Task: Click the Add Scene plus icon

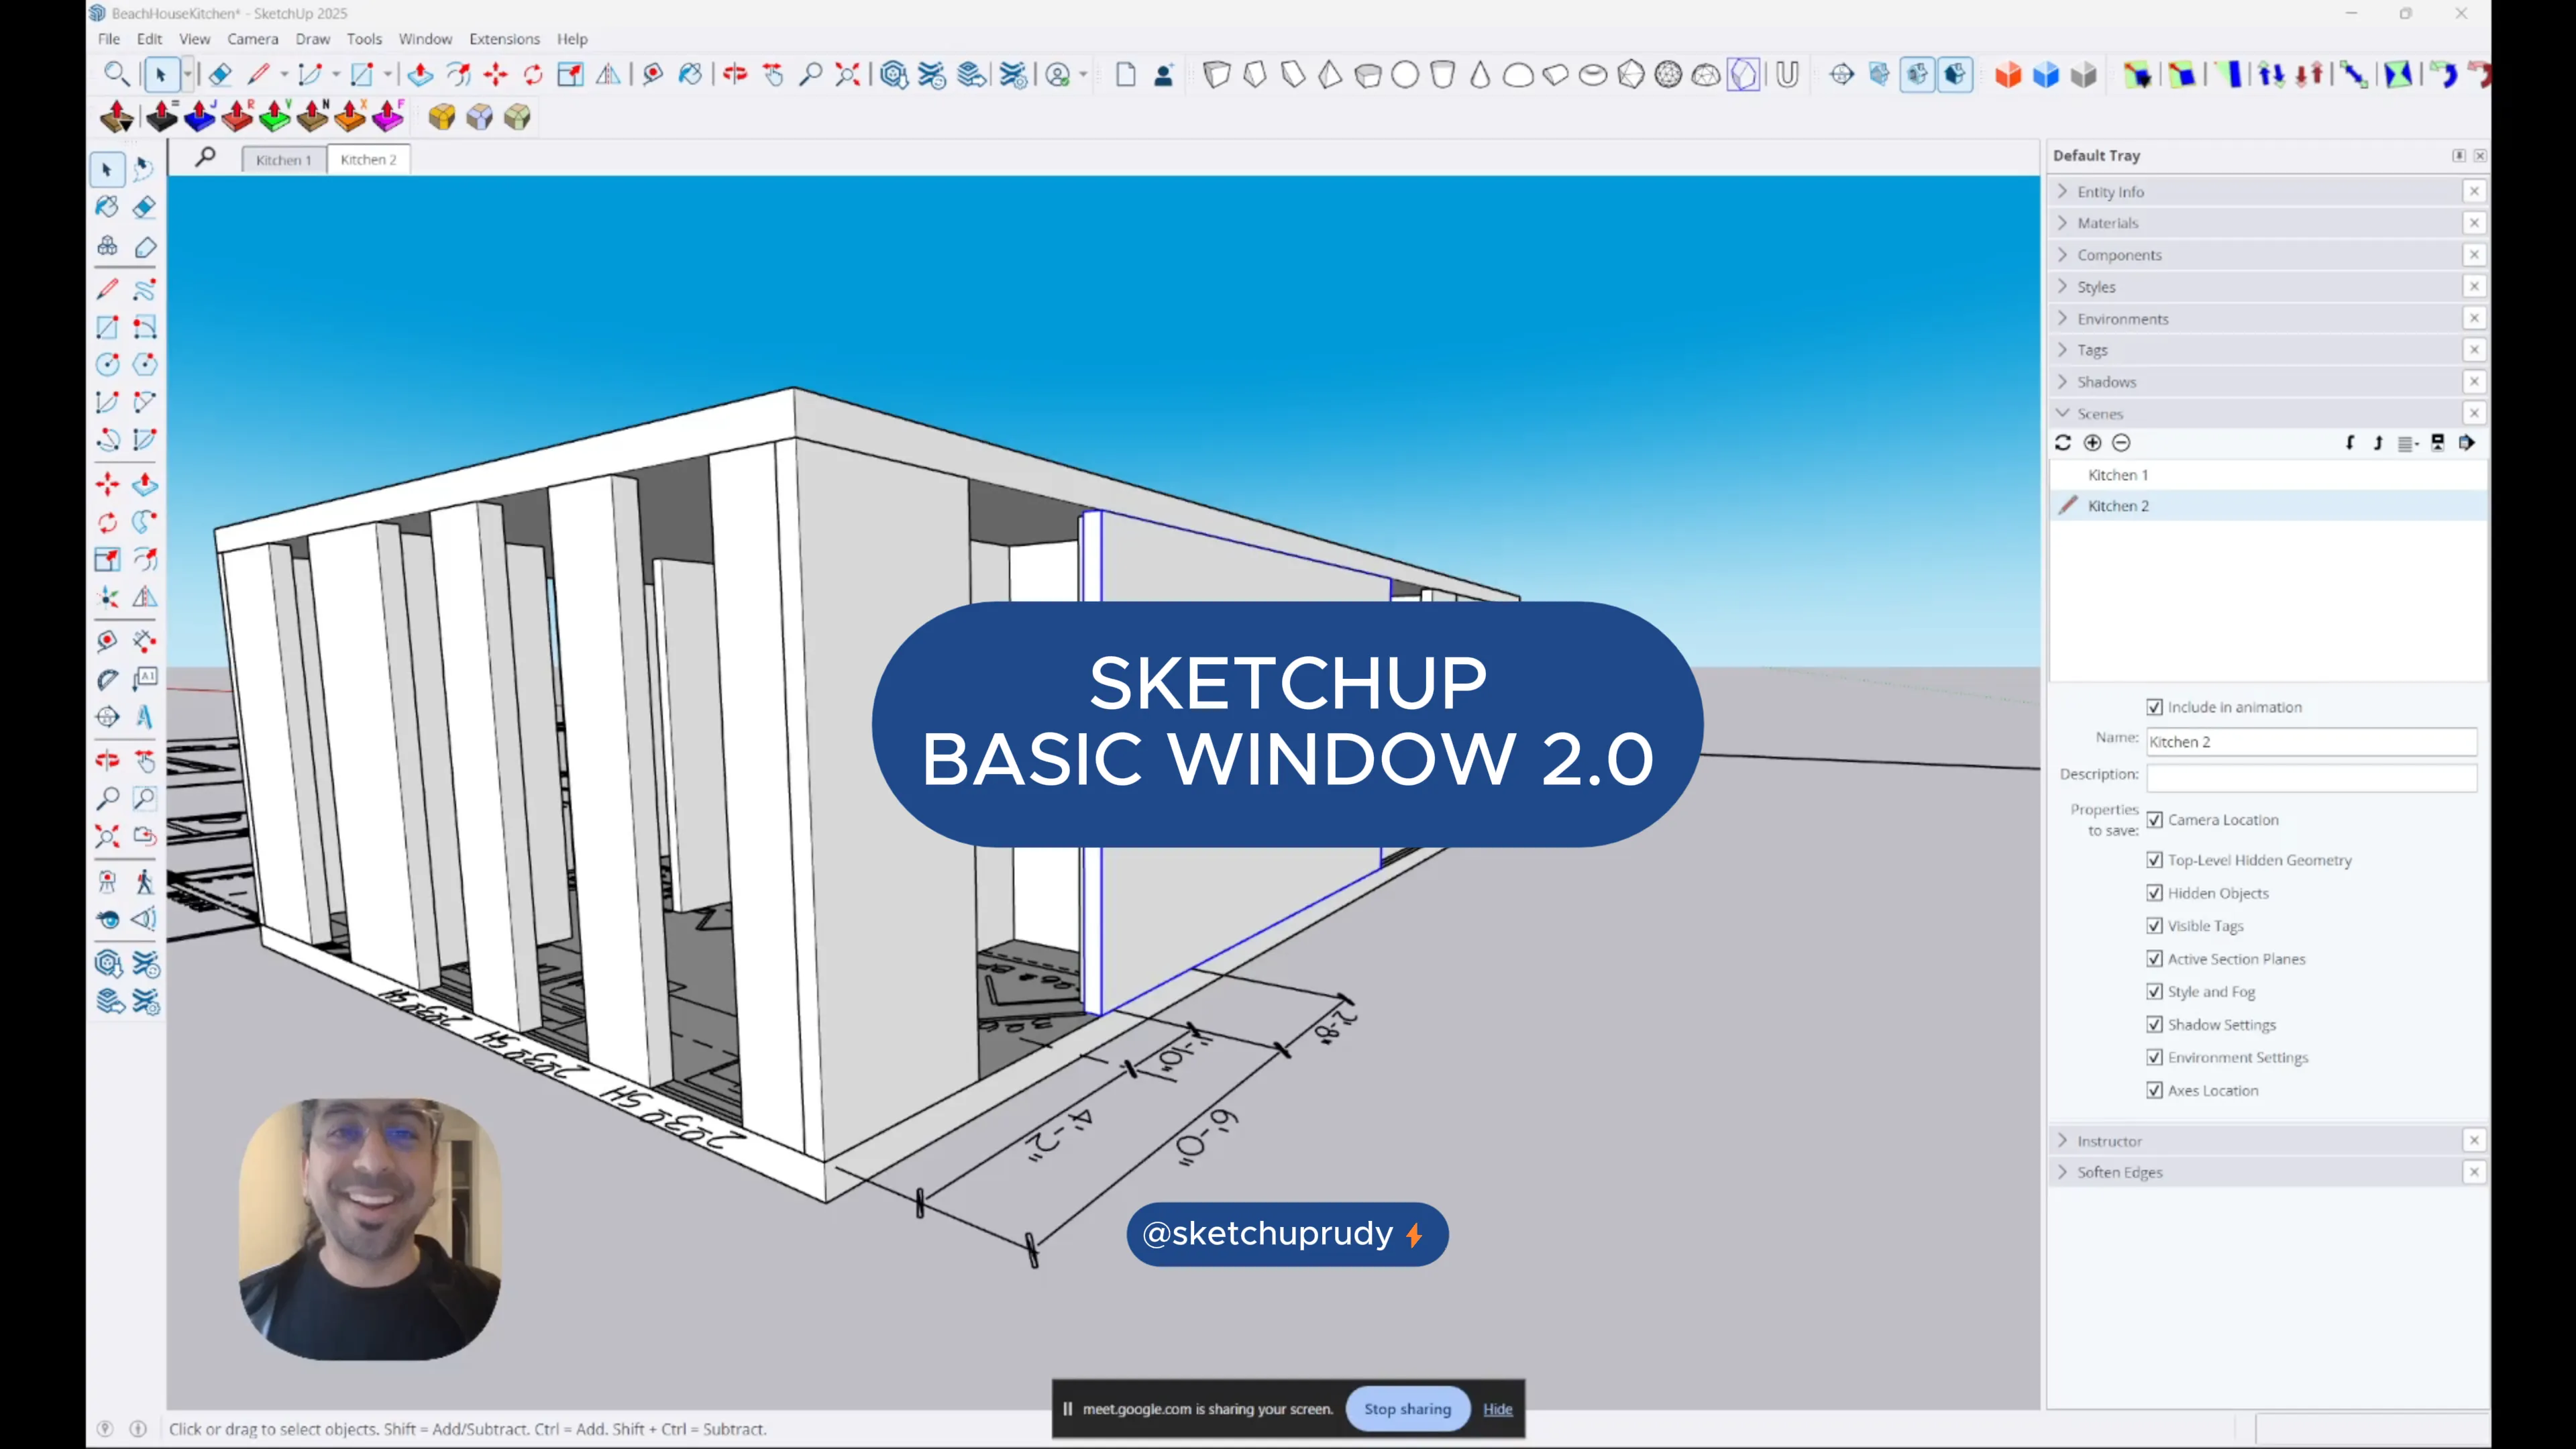Action: click(2092, 443)
